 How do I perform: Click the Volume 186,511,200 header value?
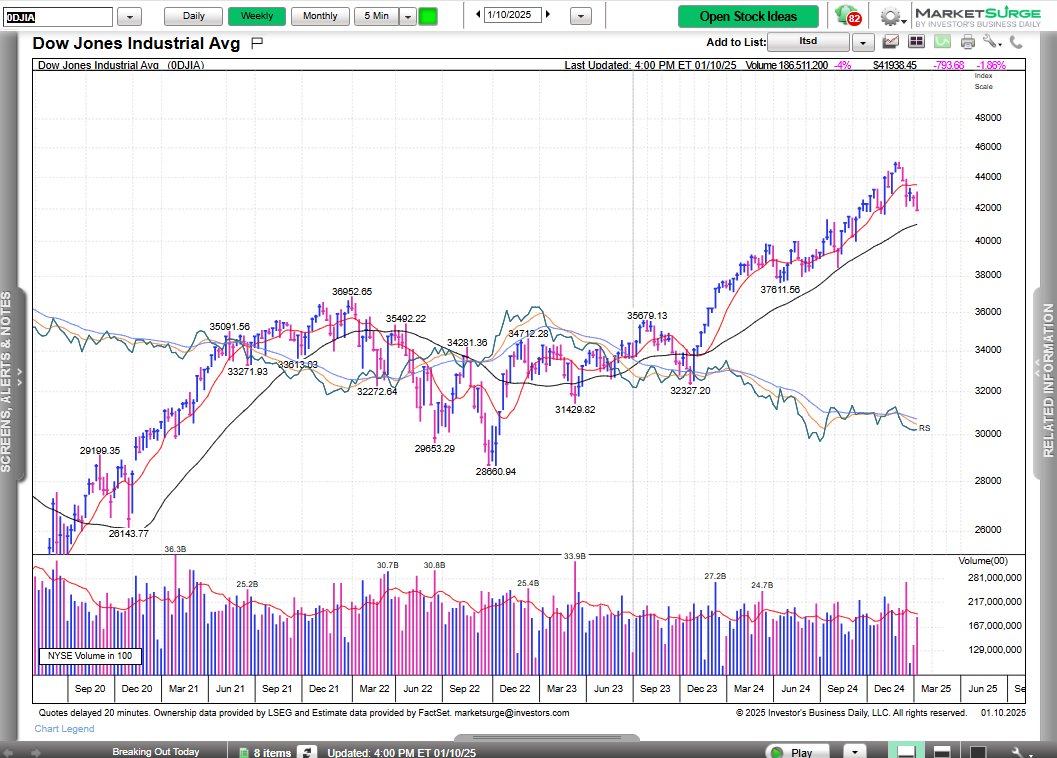coord(787,65)
